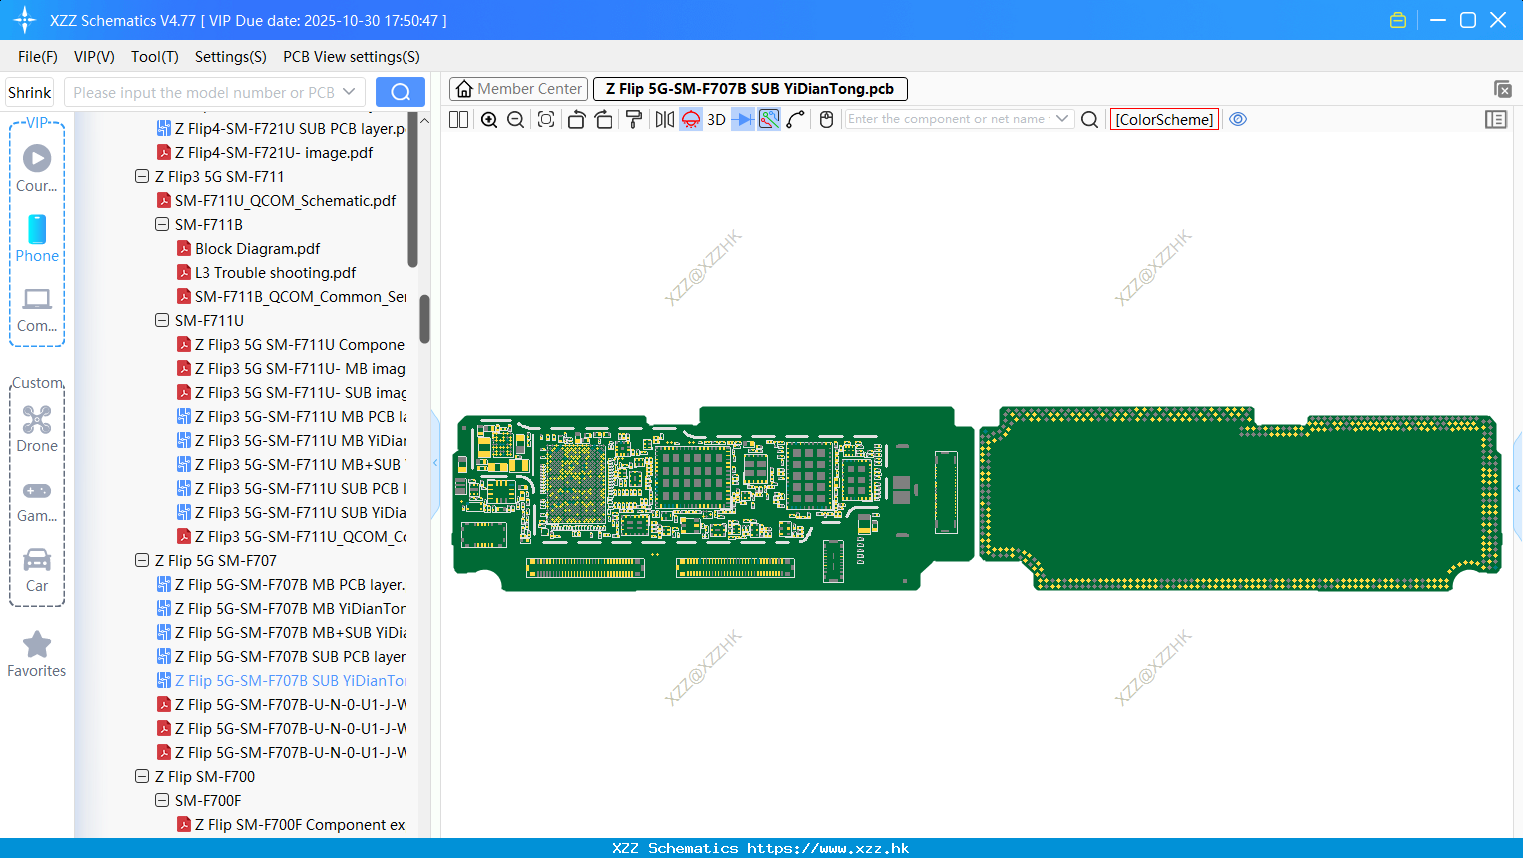The width and height of the screenshot is (1523, 858).
Task: Open the paint brush tool
Action: 634,119
